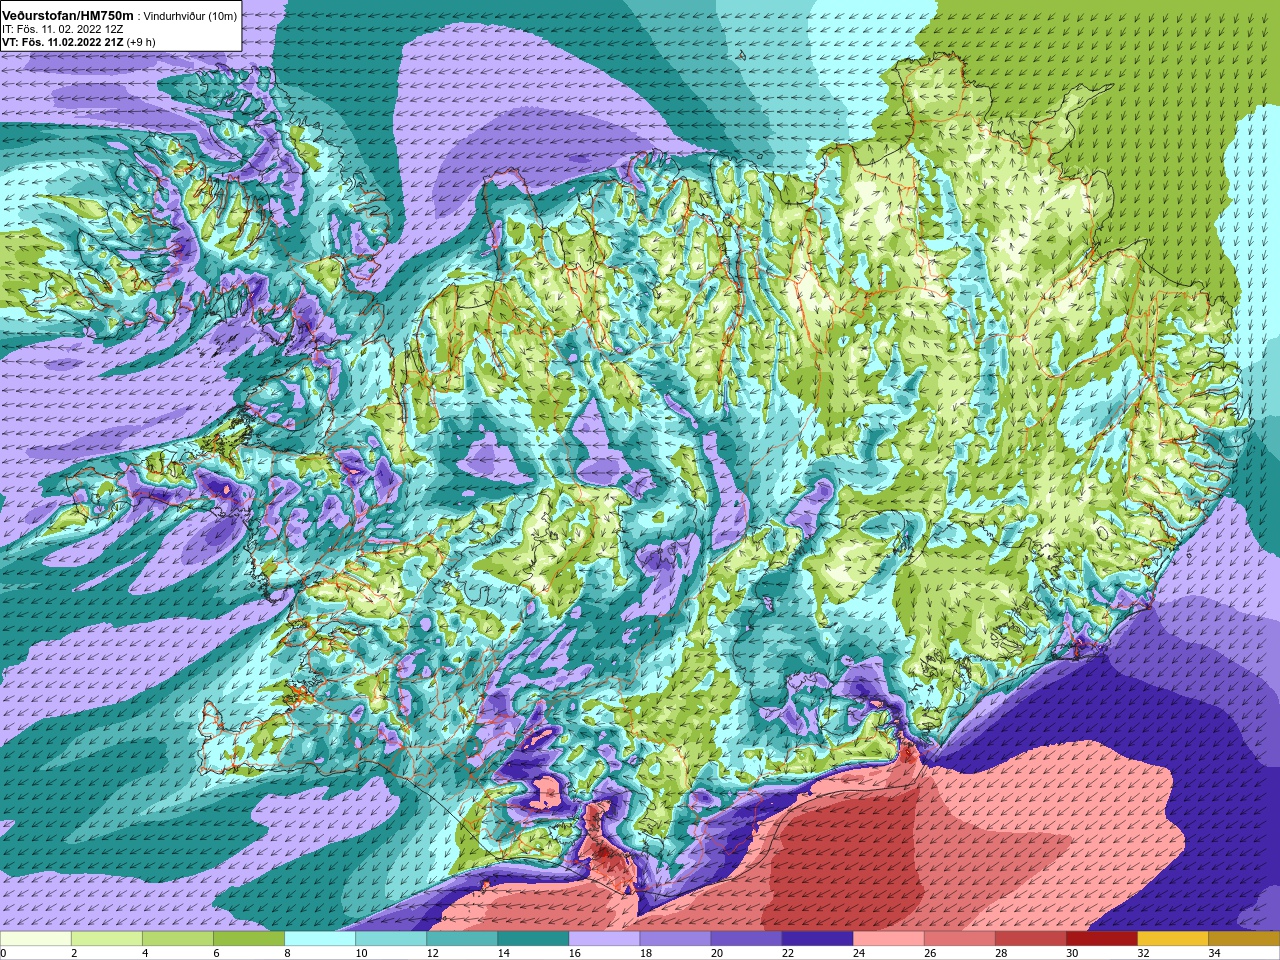Click the 'IT: Fös. 11. 02. 2022 12Z' line
The height and width of the screenshot is (960, 1280).
click(x=63, y=29)
